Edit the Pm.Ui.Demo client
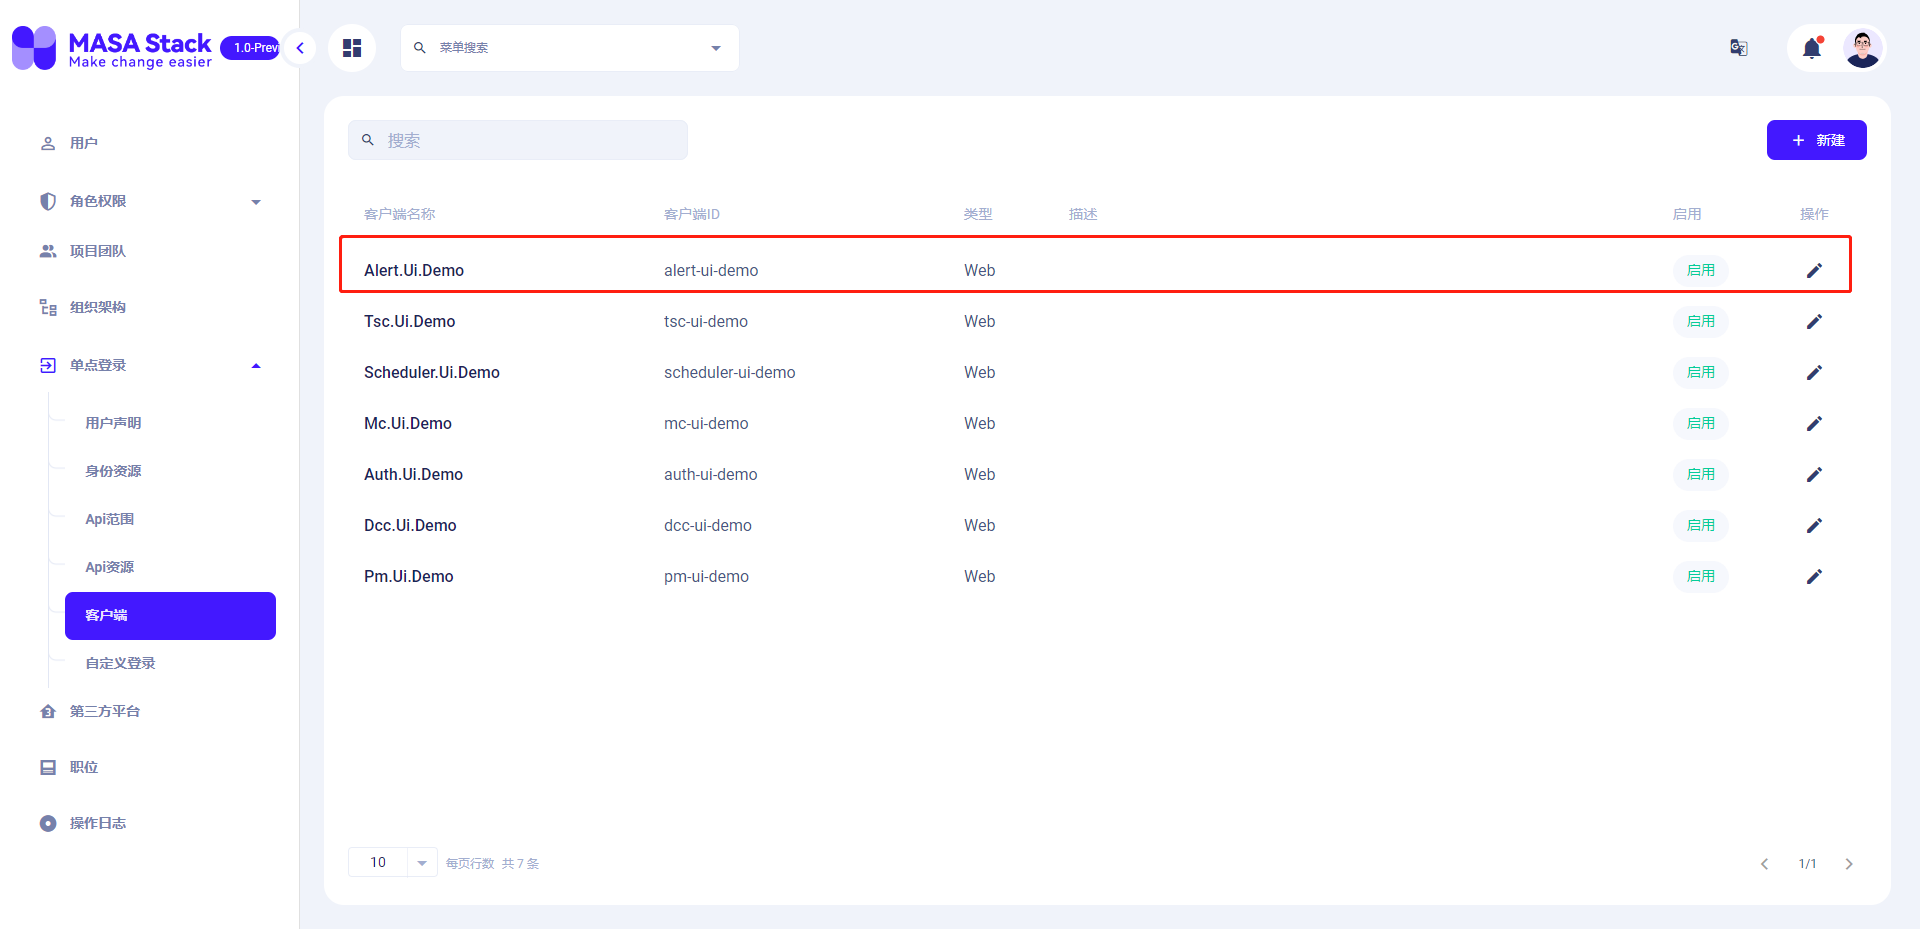The image size is (1920, 929). tap(1814, 576)
